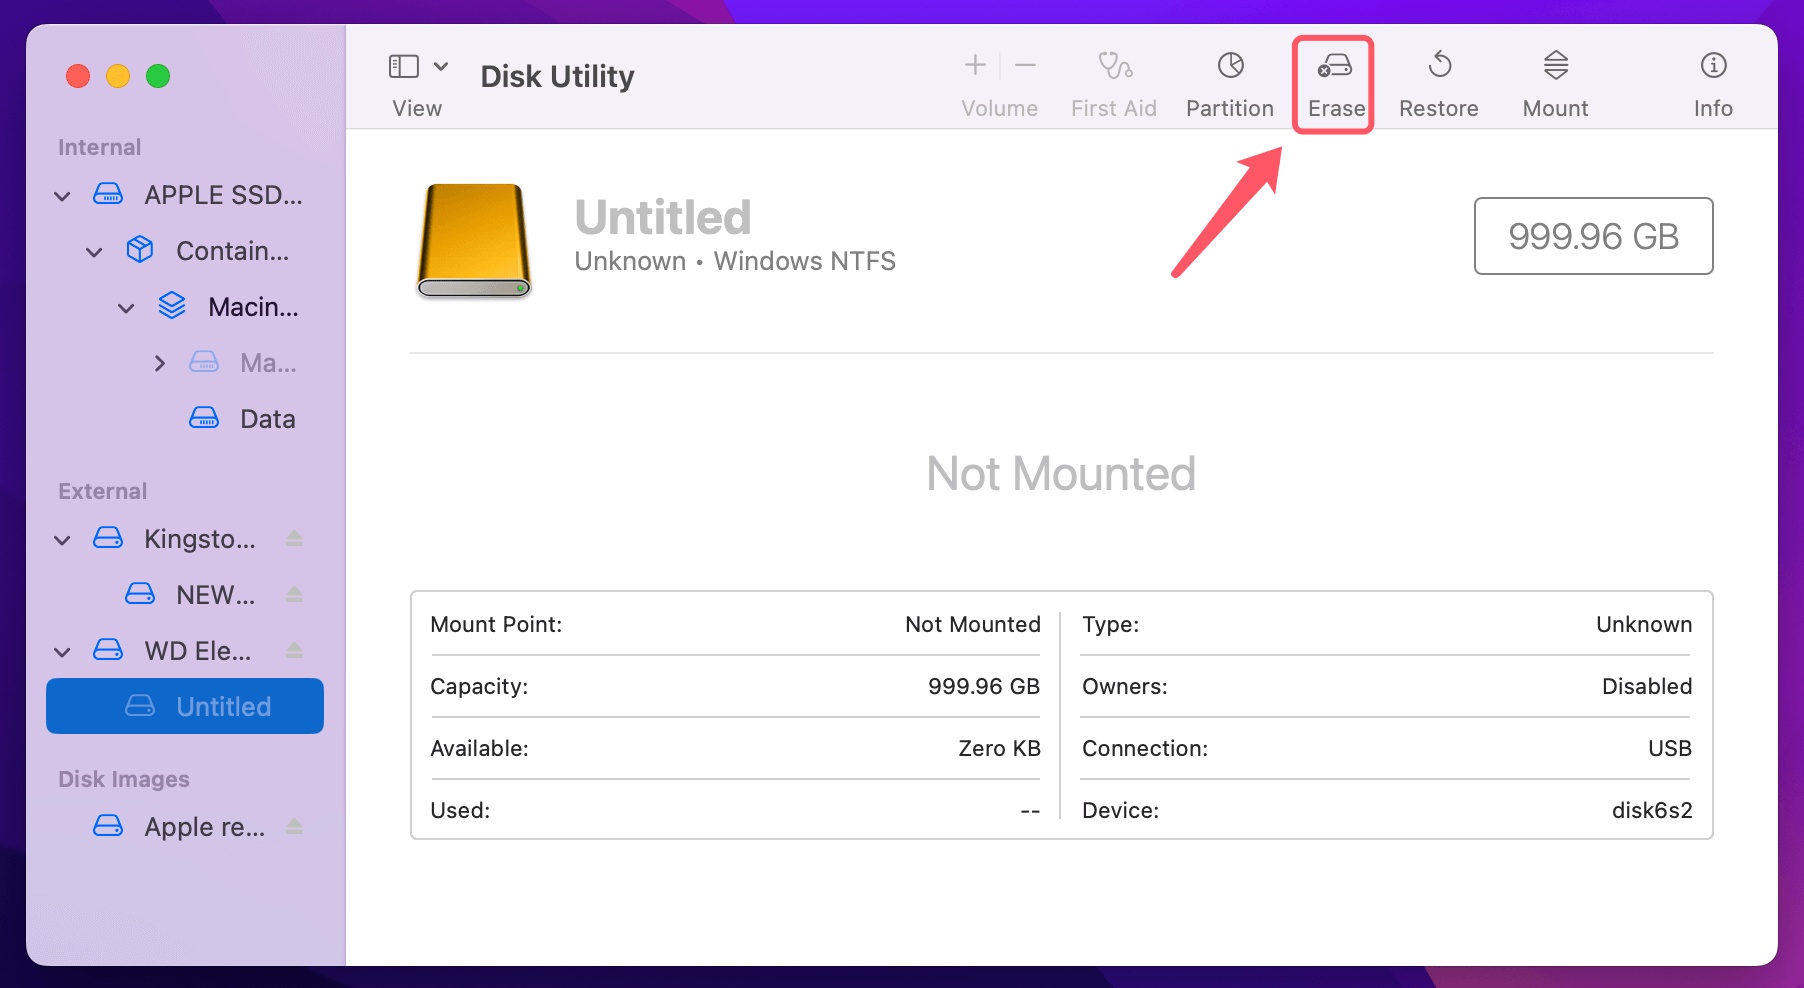This screenshot has width=1804, height=988.
Task: Mount the Untitled volume using the Mount icon
Action: click(x=1554, y=80)
